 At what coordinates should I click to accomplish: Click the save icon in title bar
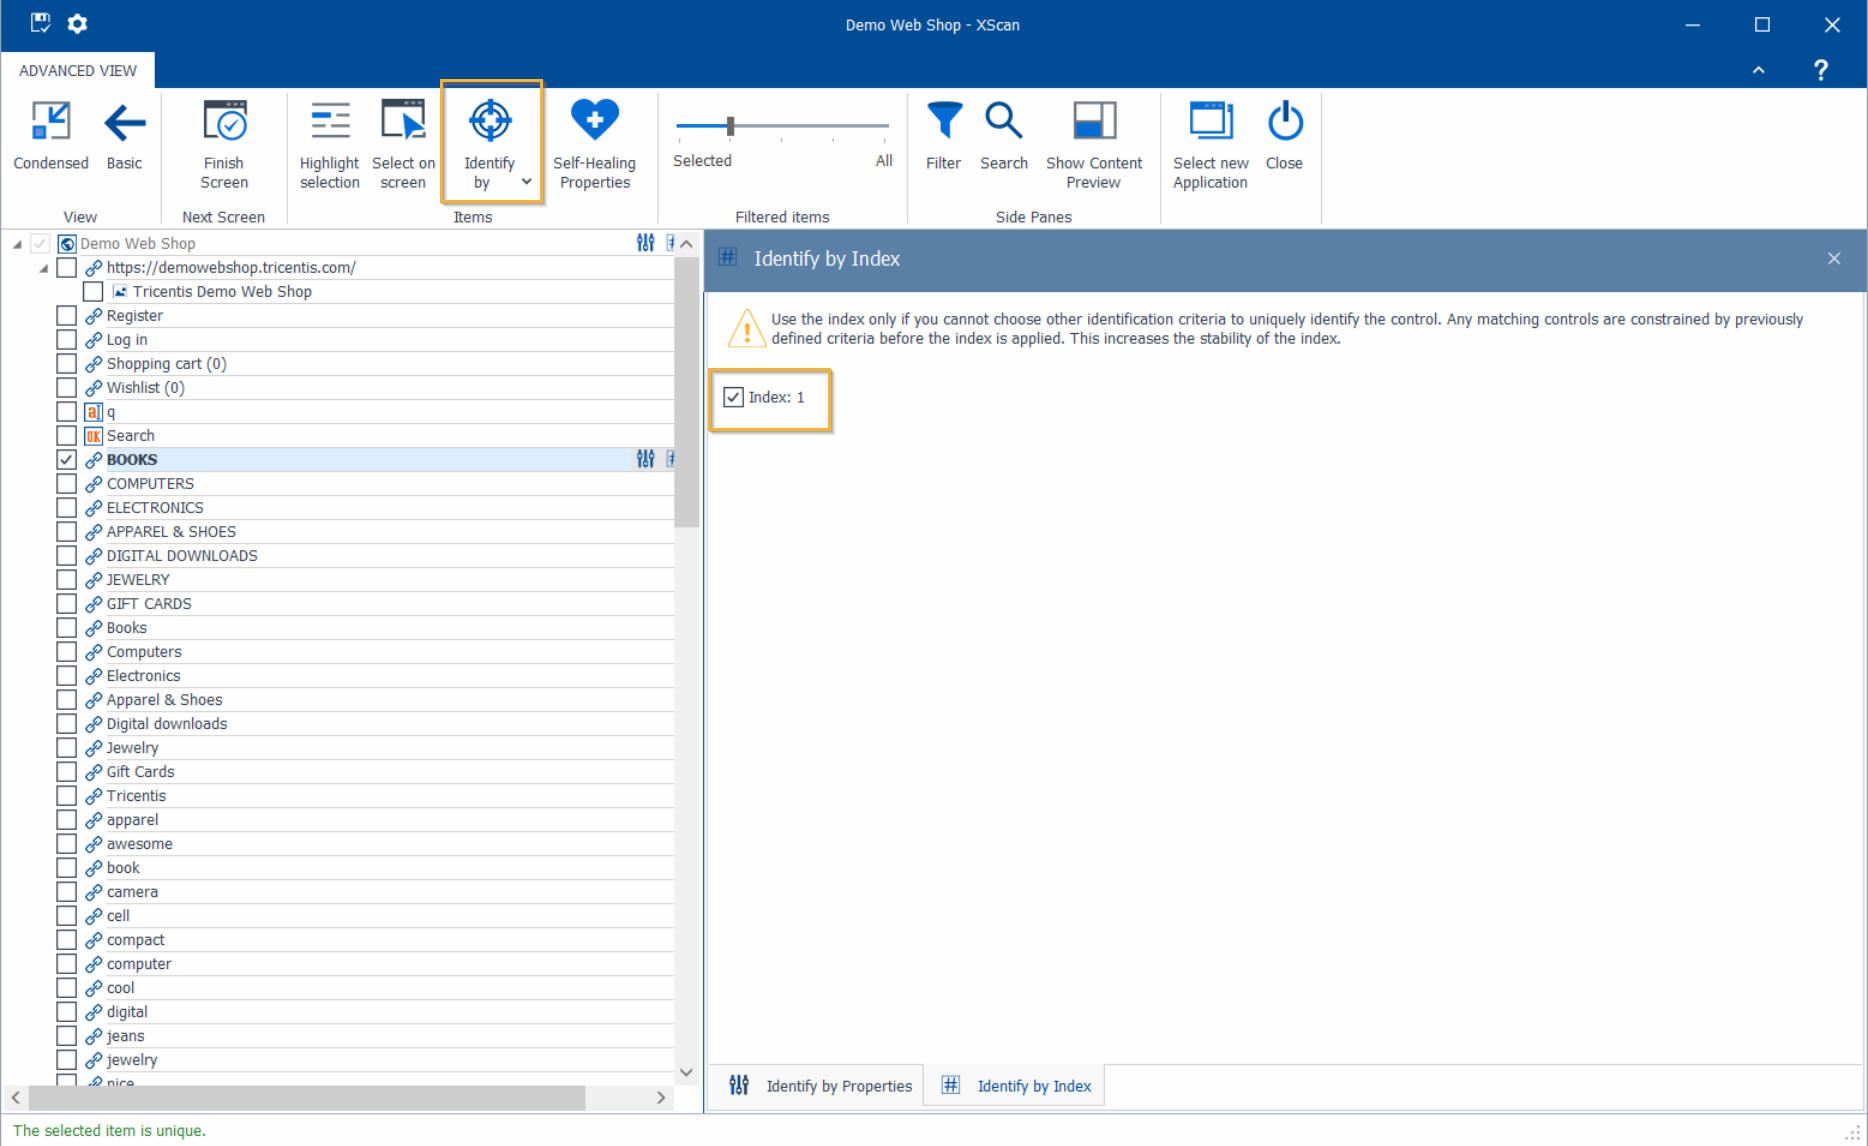tap(41, 23)
